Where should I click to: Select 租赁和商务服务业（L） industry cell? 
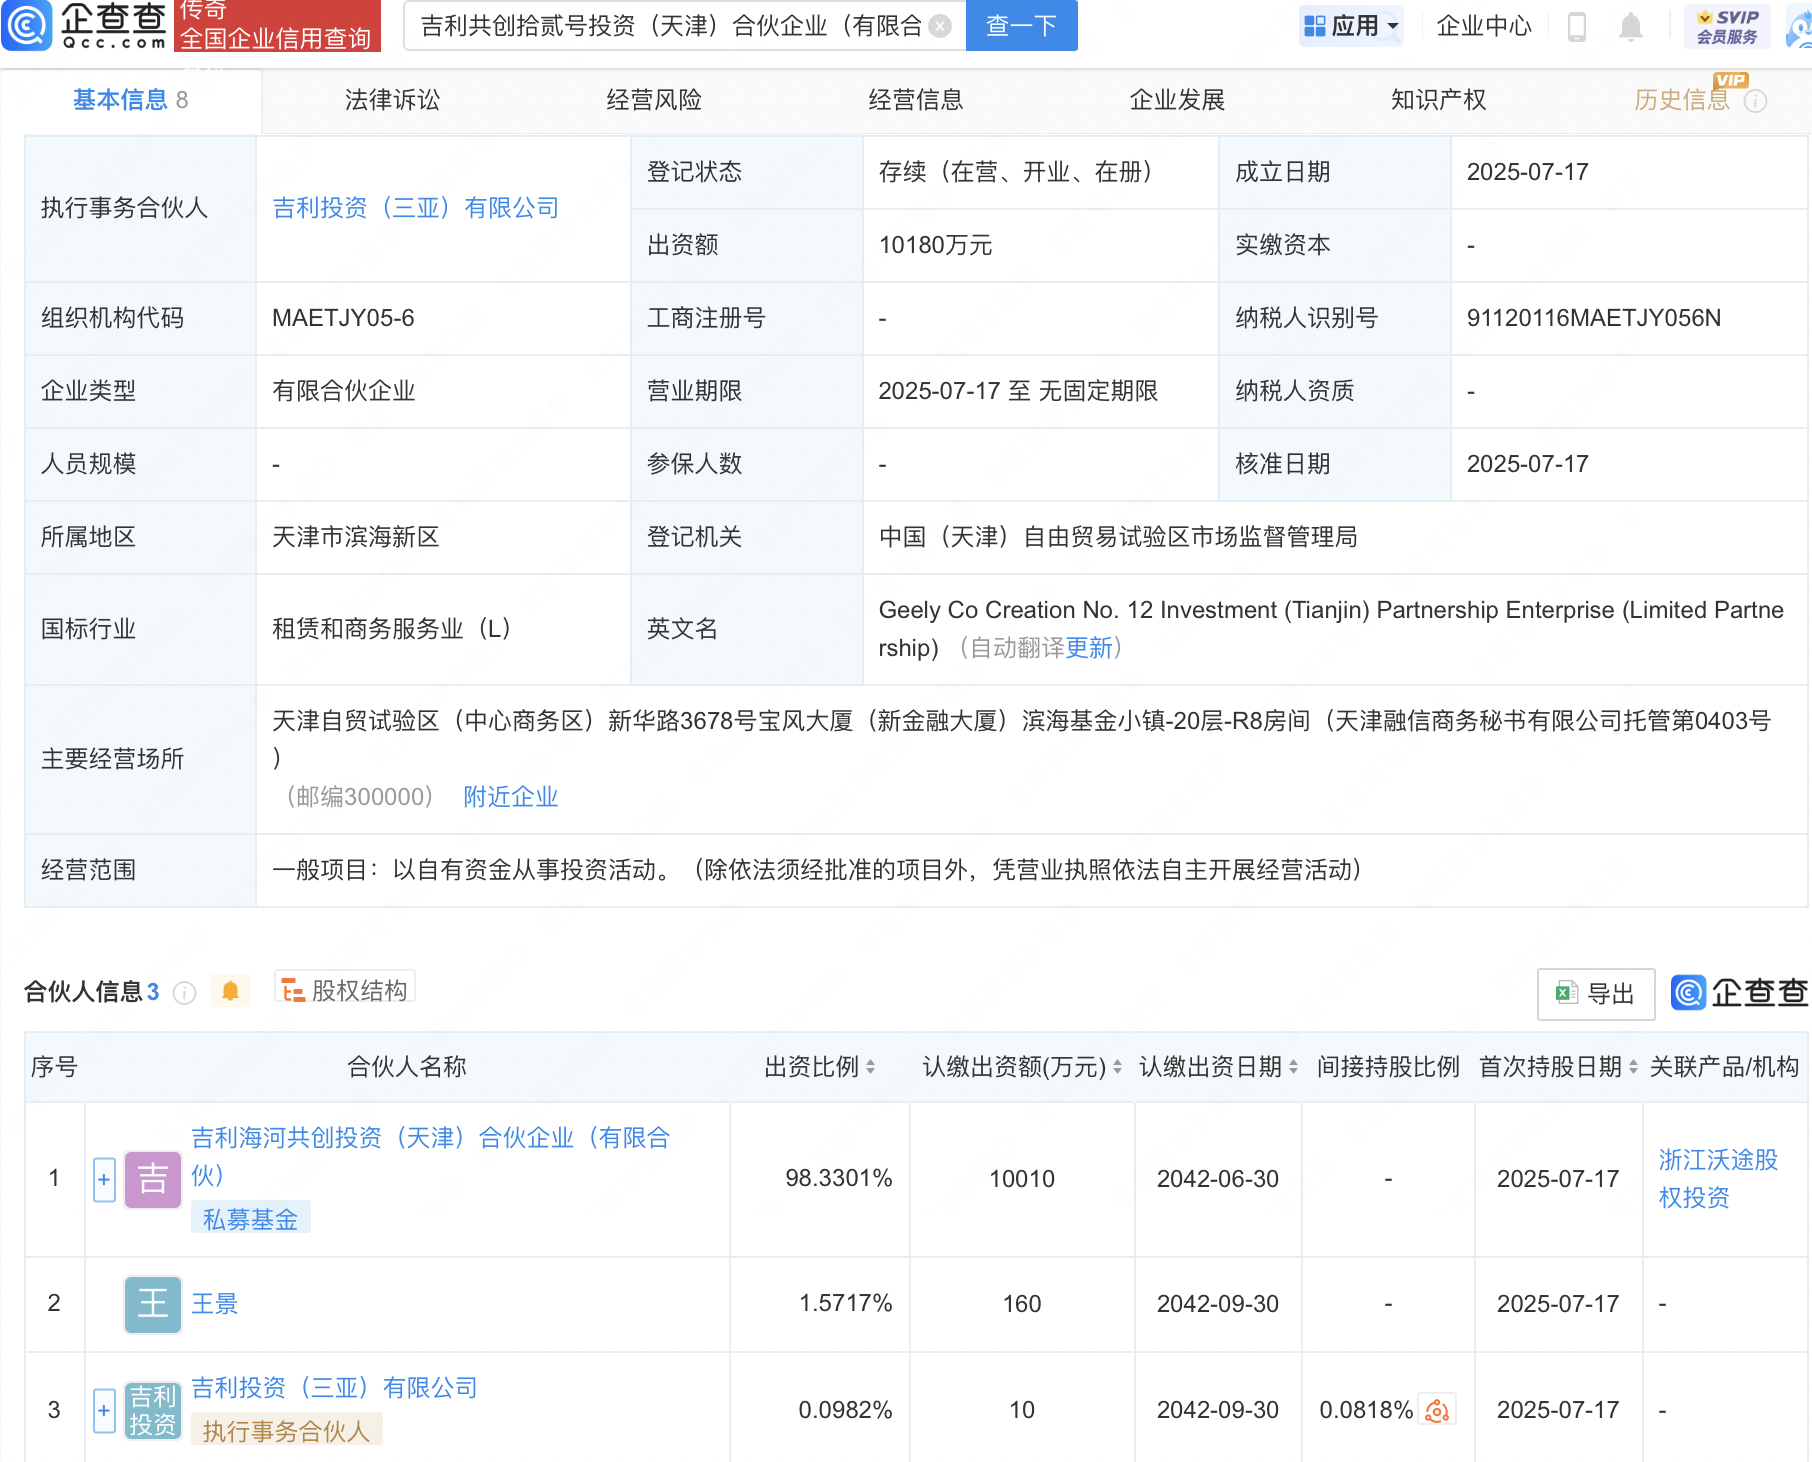tap(392, 629)
